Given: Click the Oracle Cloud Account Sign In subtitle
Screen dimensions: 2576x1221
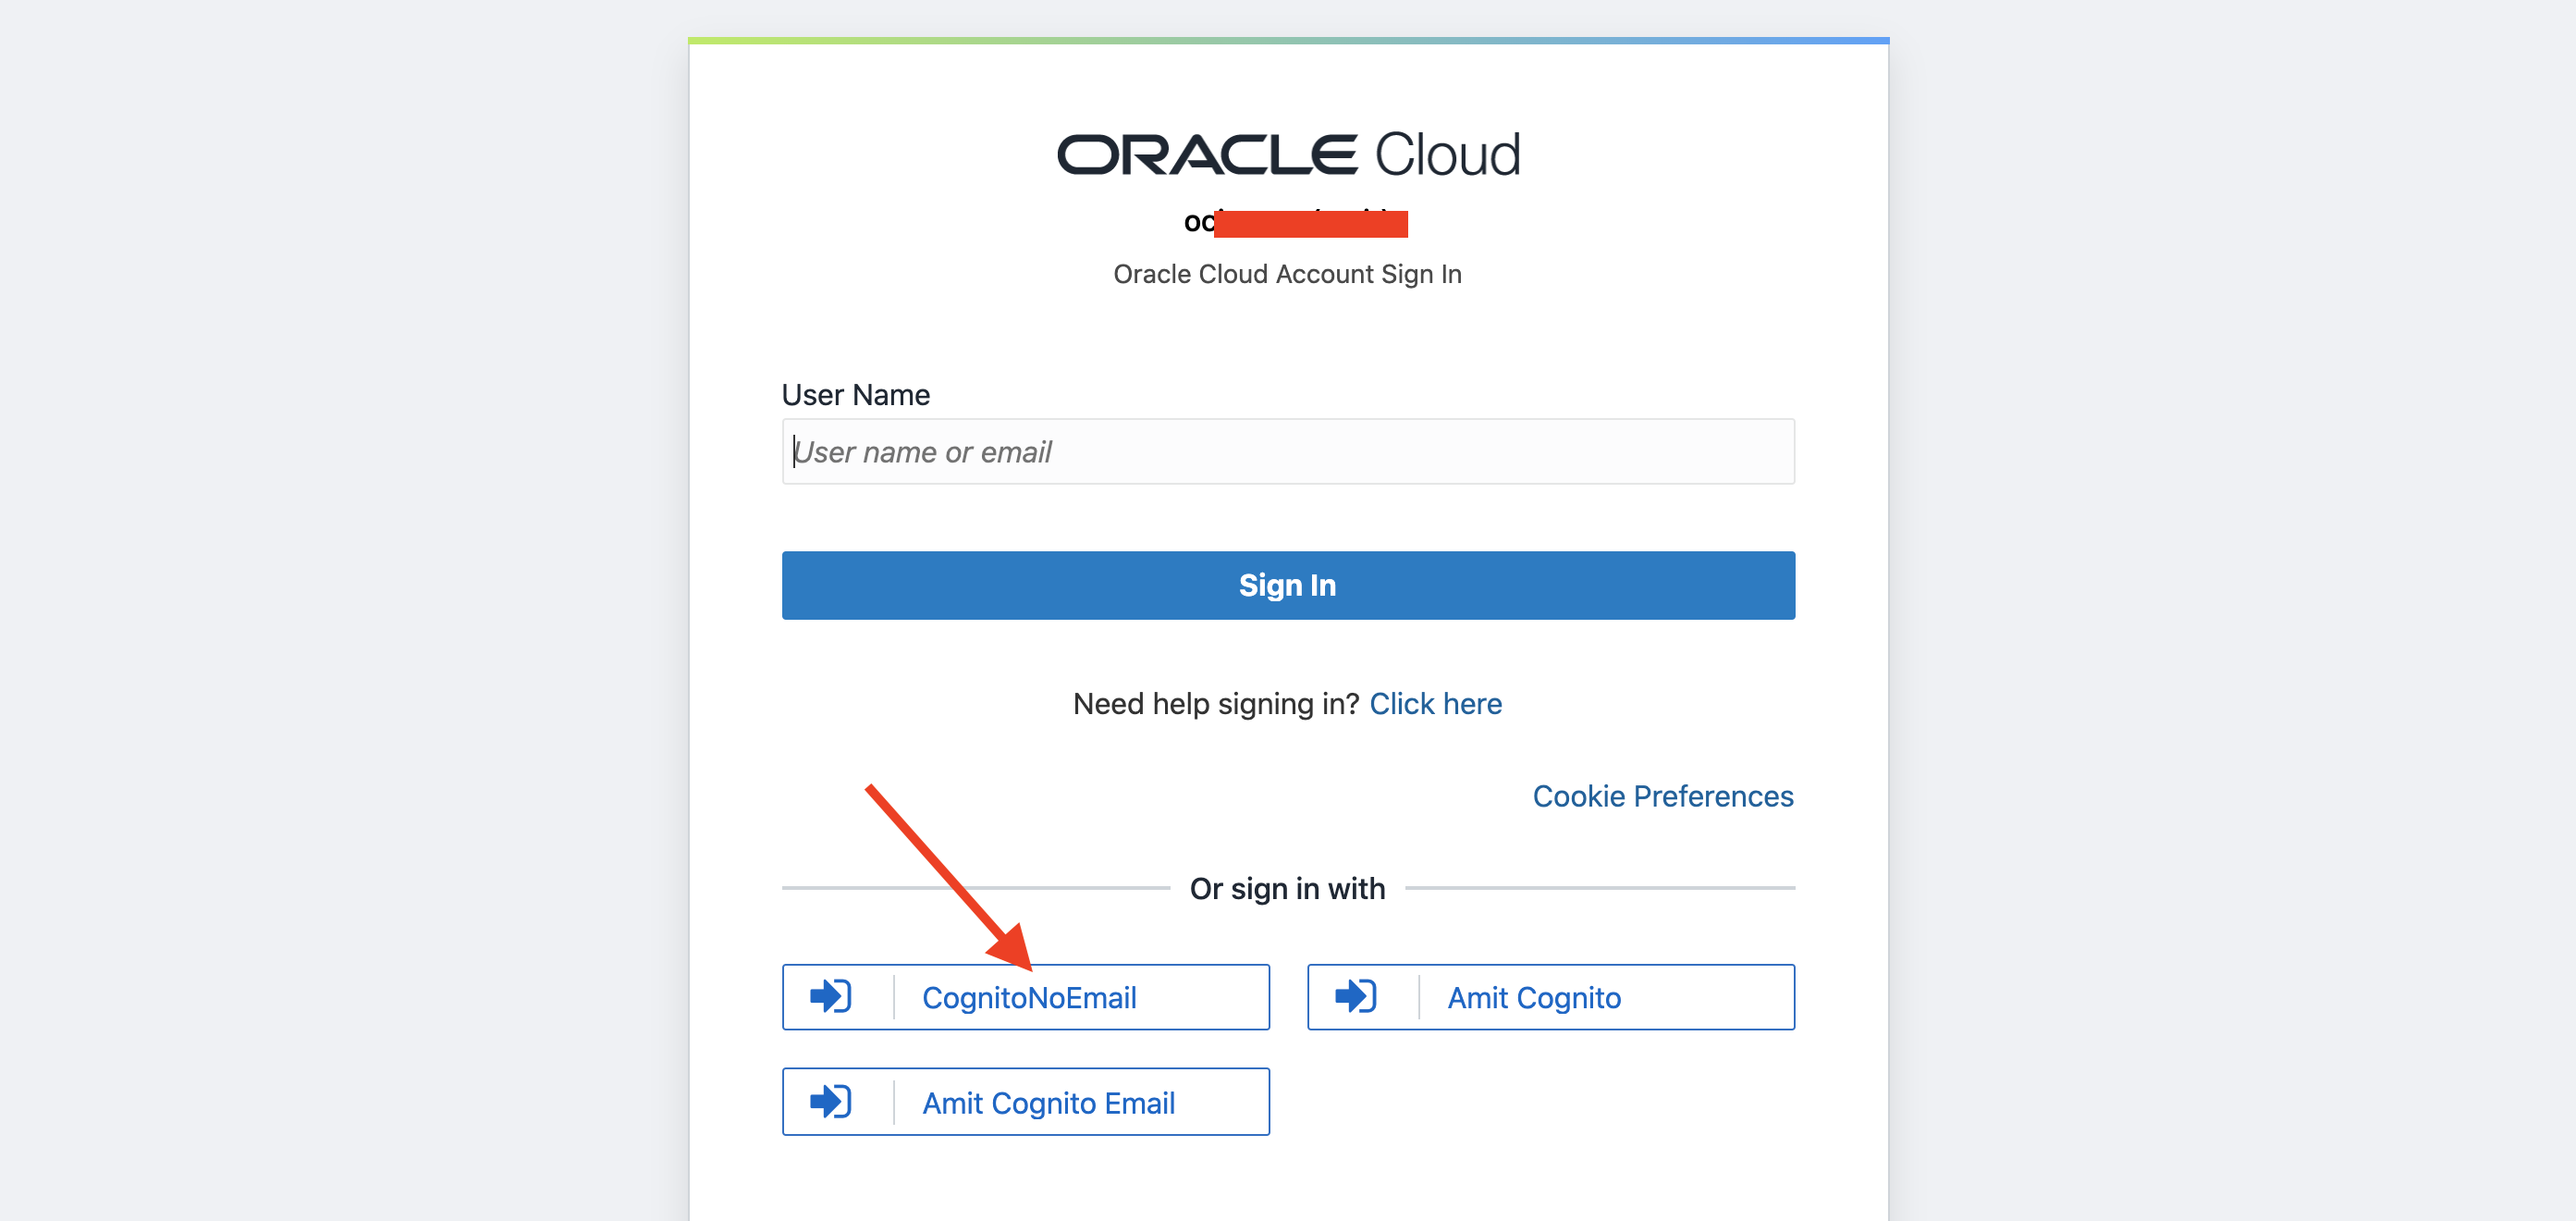Looking at the screenshot, I should [x=1287, y=273].
